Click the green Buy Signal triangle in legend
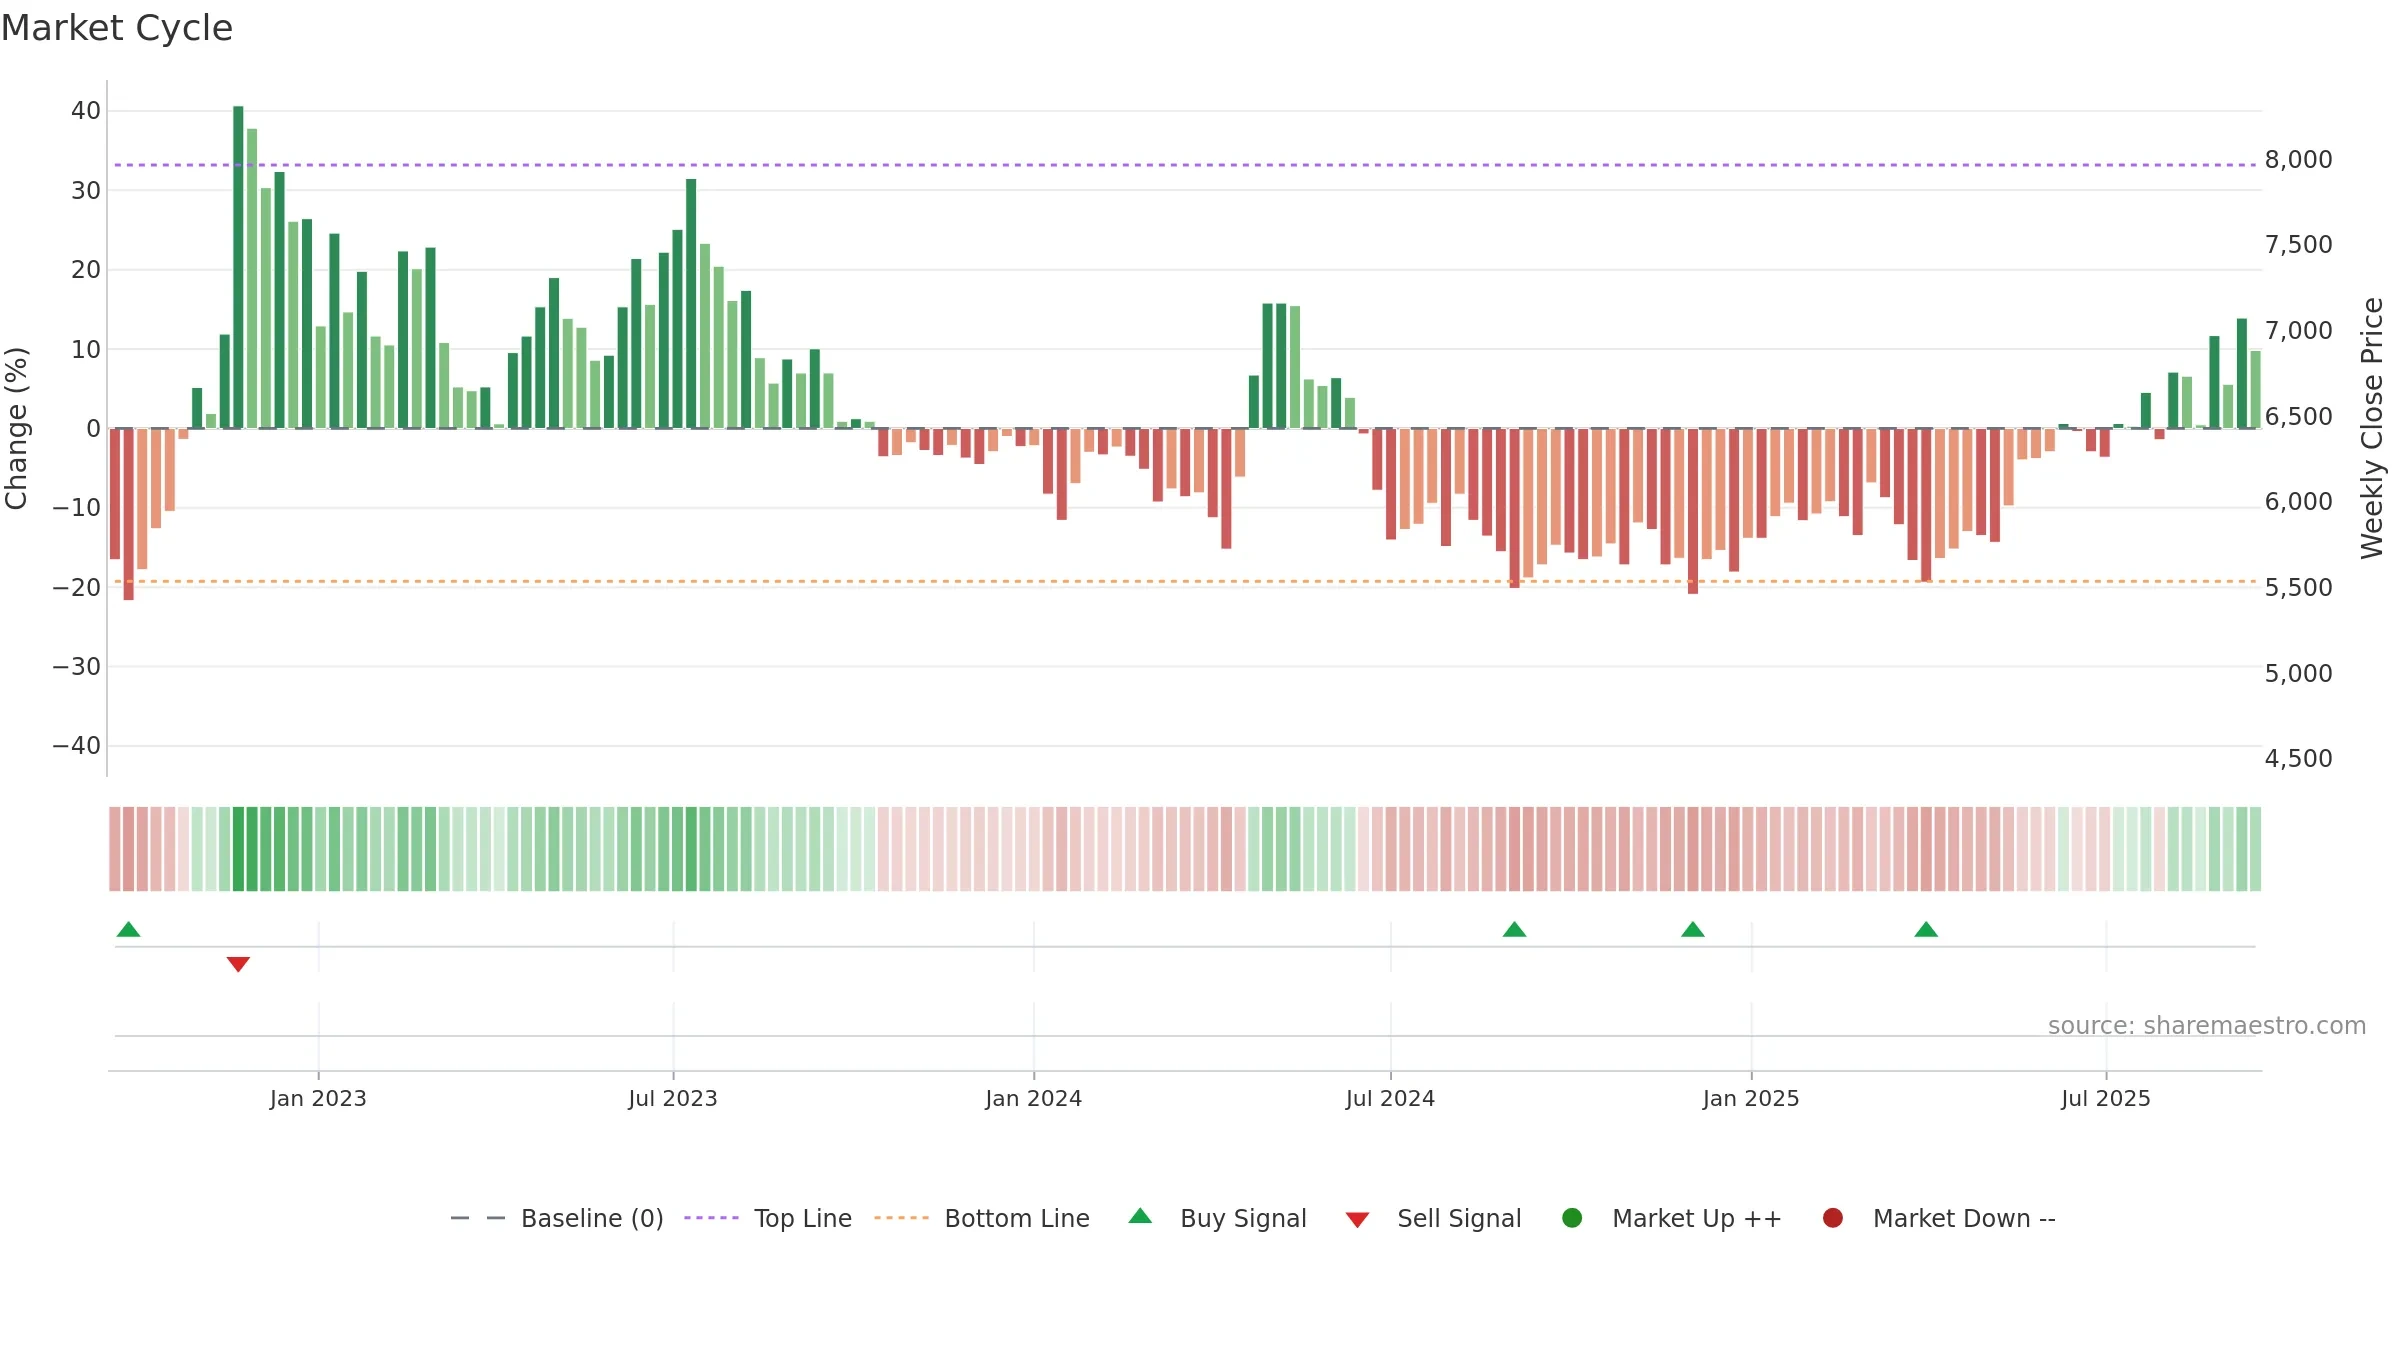 (x=1140, y=1216)
